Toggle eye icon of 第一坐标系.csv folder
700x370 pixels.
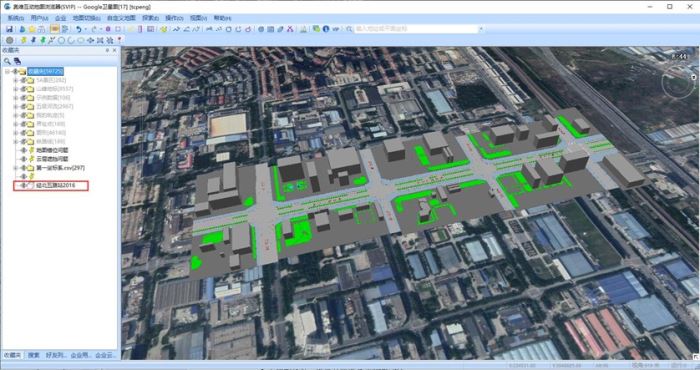23,168
